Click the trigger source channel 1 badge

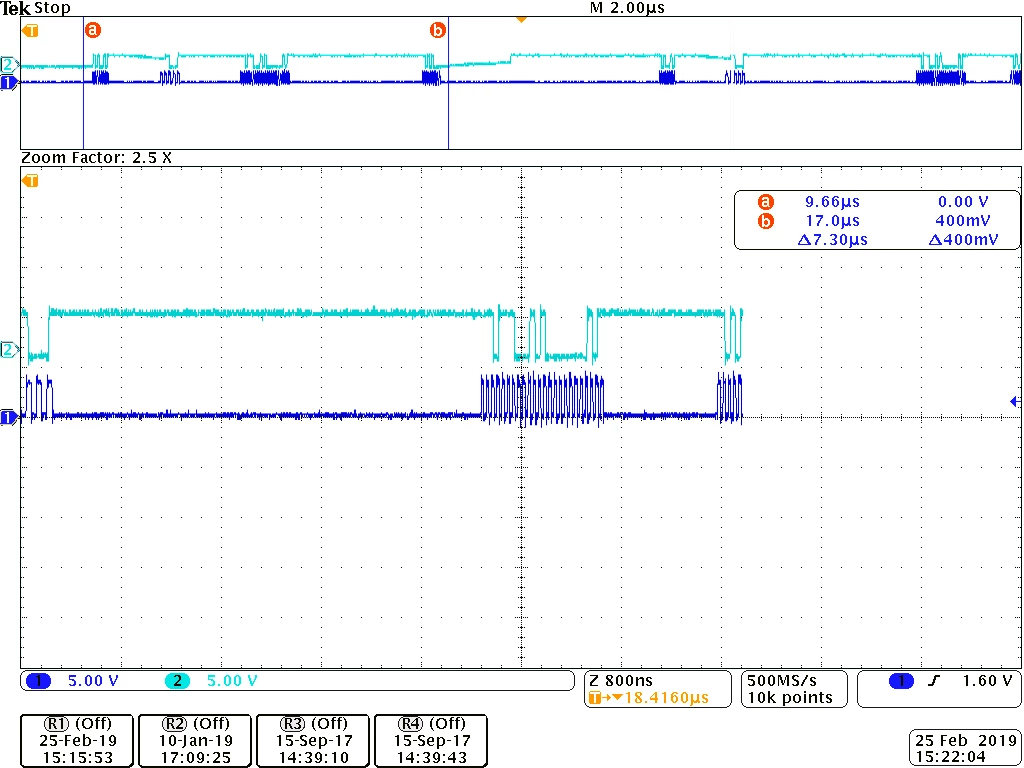click(x=901, y=681)
